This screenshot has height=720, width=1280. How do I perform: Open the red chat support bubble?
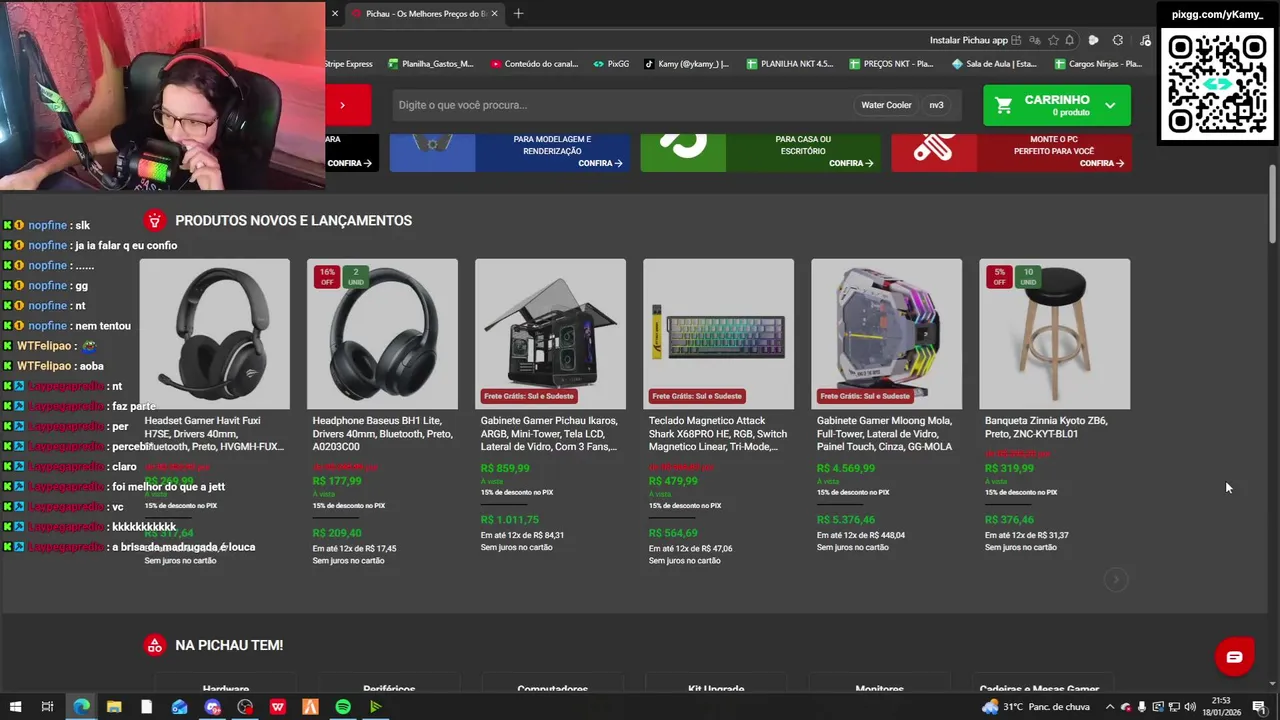[1234, 657]
